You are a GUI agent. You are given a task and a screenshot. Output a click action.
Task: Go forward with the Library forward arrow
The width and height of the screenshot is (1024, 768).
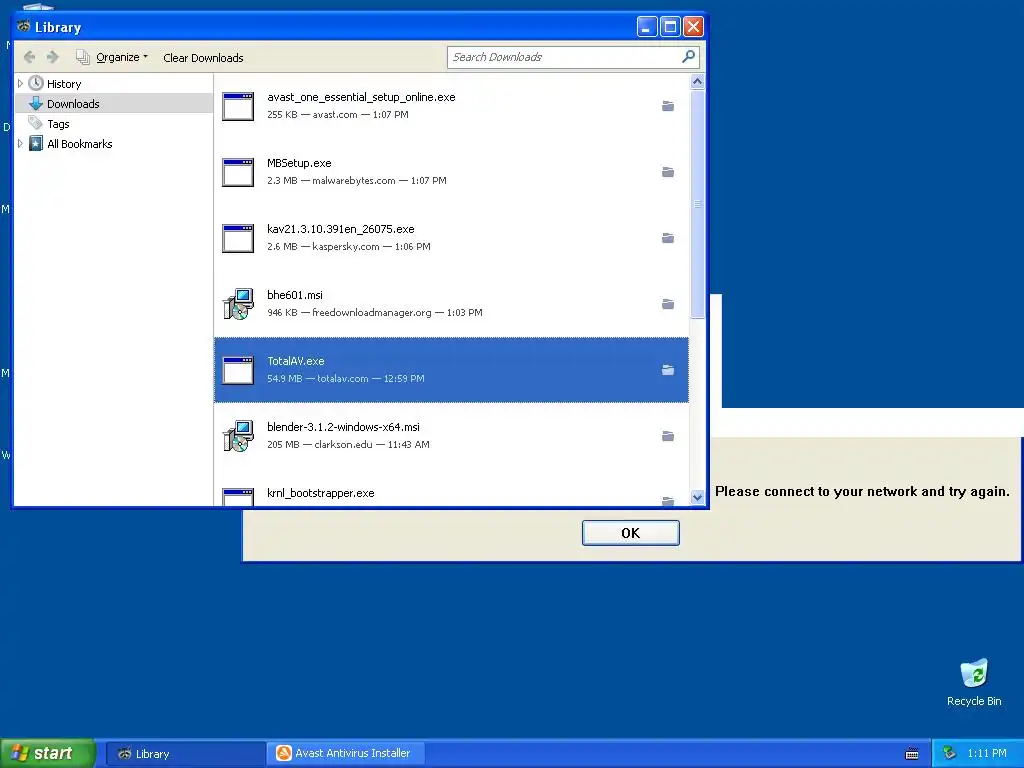pyautogui.click(x=53, y=57)
